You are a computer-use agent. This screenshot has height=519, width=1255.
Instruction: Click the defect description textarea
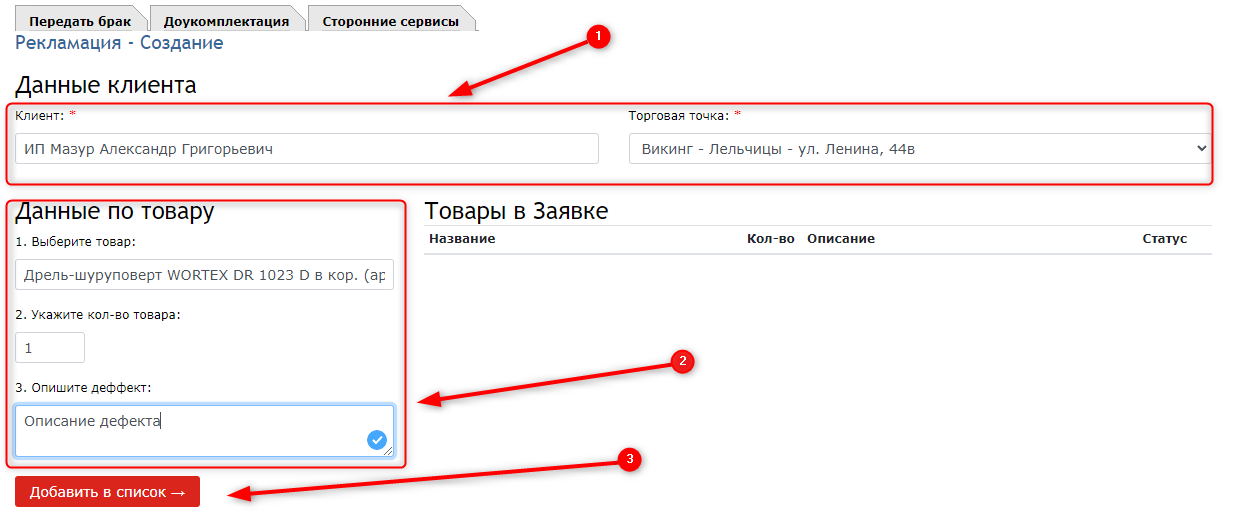(205, 431)
